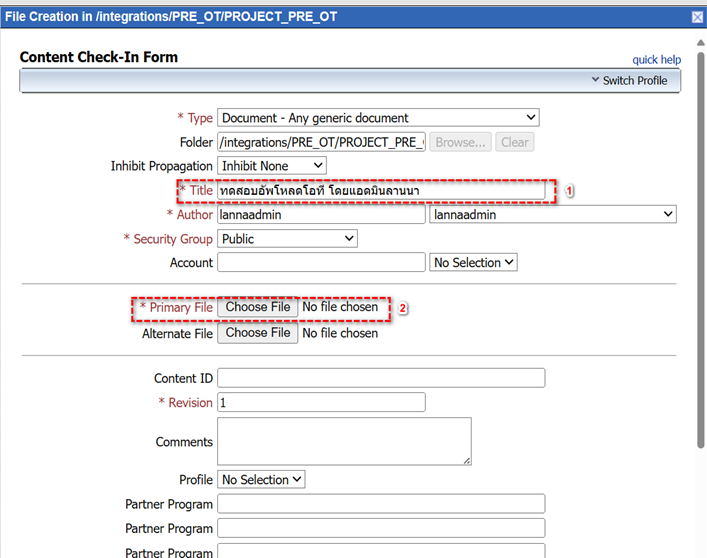The height and width of the screenshot is (558, 707).
Task: Click the Folder path input field
Action: click(x=321, y=142)
